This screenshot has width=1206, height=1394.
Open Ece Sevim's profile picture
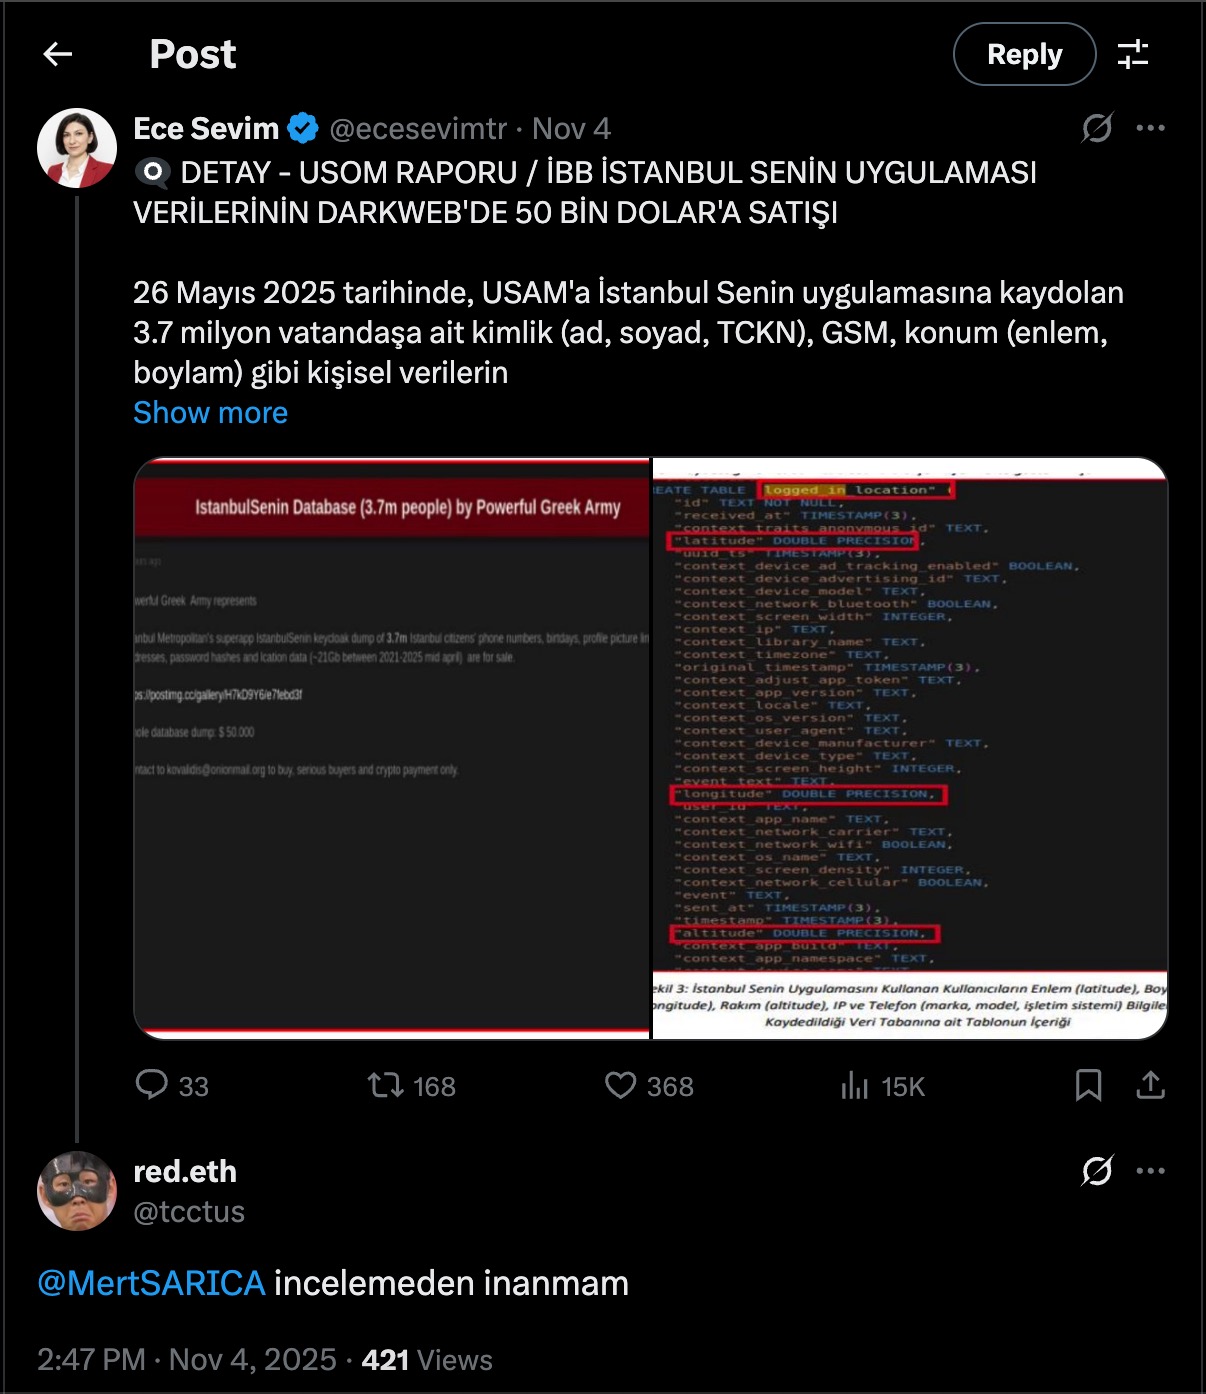pyautogui.click(x=77, y=148)
